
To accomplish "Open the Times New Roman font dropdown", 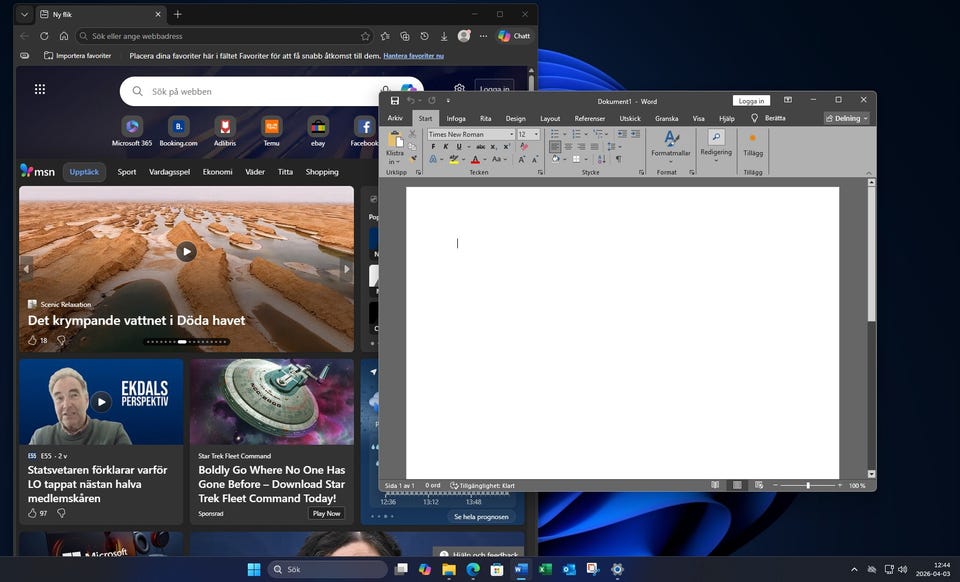I will coord(511,134).
